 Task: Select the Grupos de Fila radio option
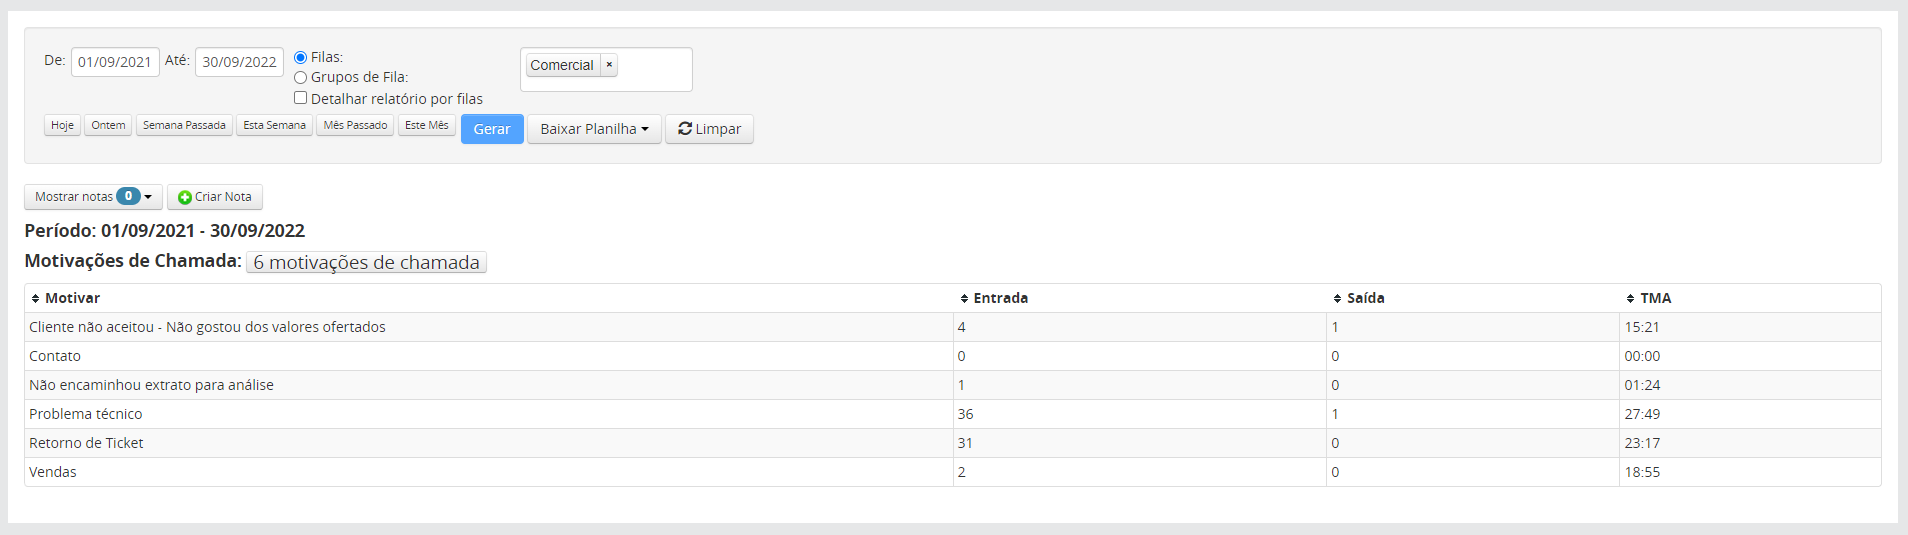300,78
